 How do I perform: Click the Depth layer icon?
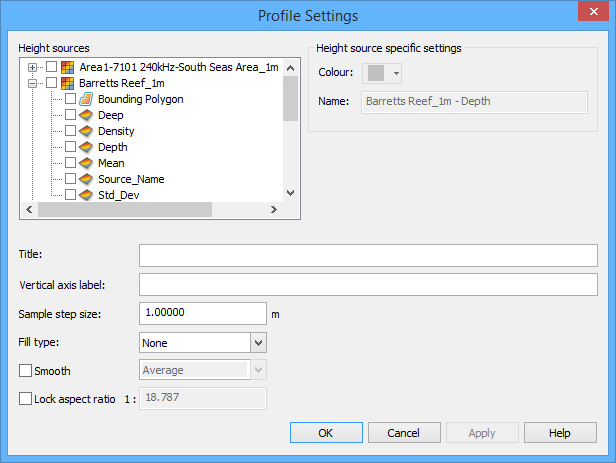pos(86,148)
